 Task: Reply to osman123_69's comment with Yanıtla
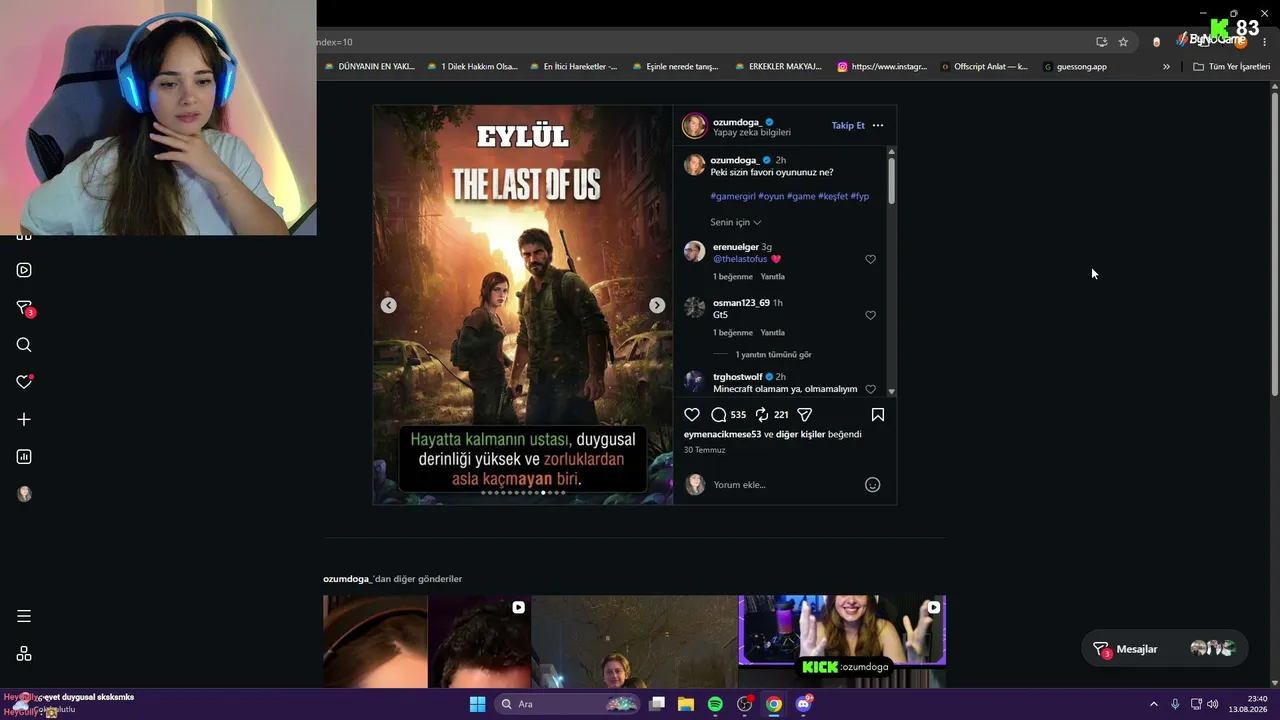coord(772,333)
